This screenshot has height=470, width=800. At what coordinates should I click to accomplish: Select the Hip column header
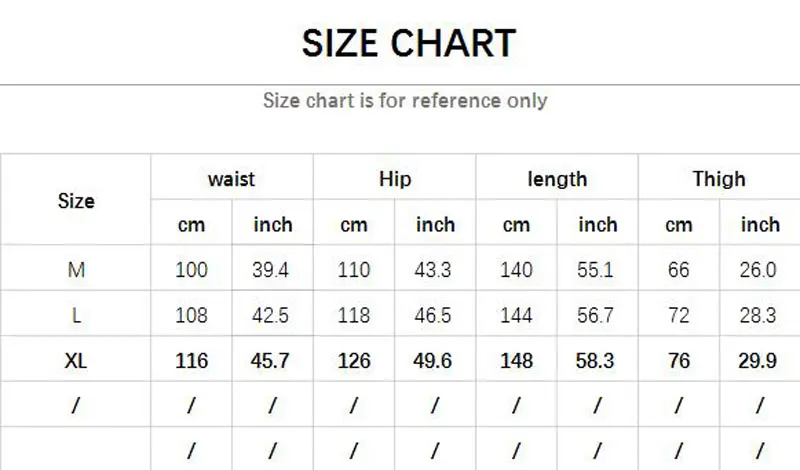[x=395, y=179]
